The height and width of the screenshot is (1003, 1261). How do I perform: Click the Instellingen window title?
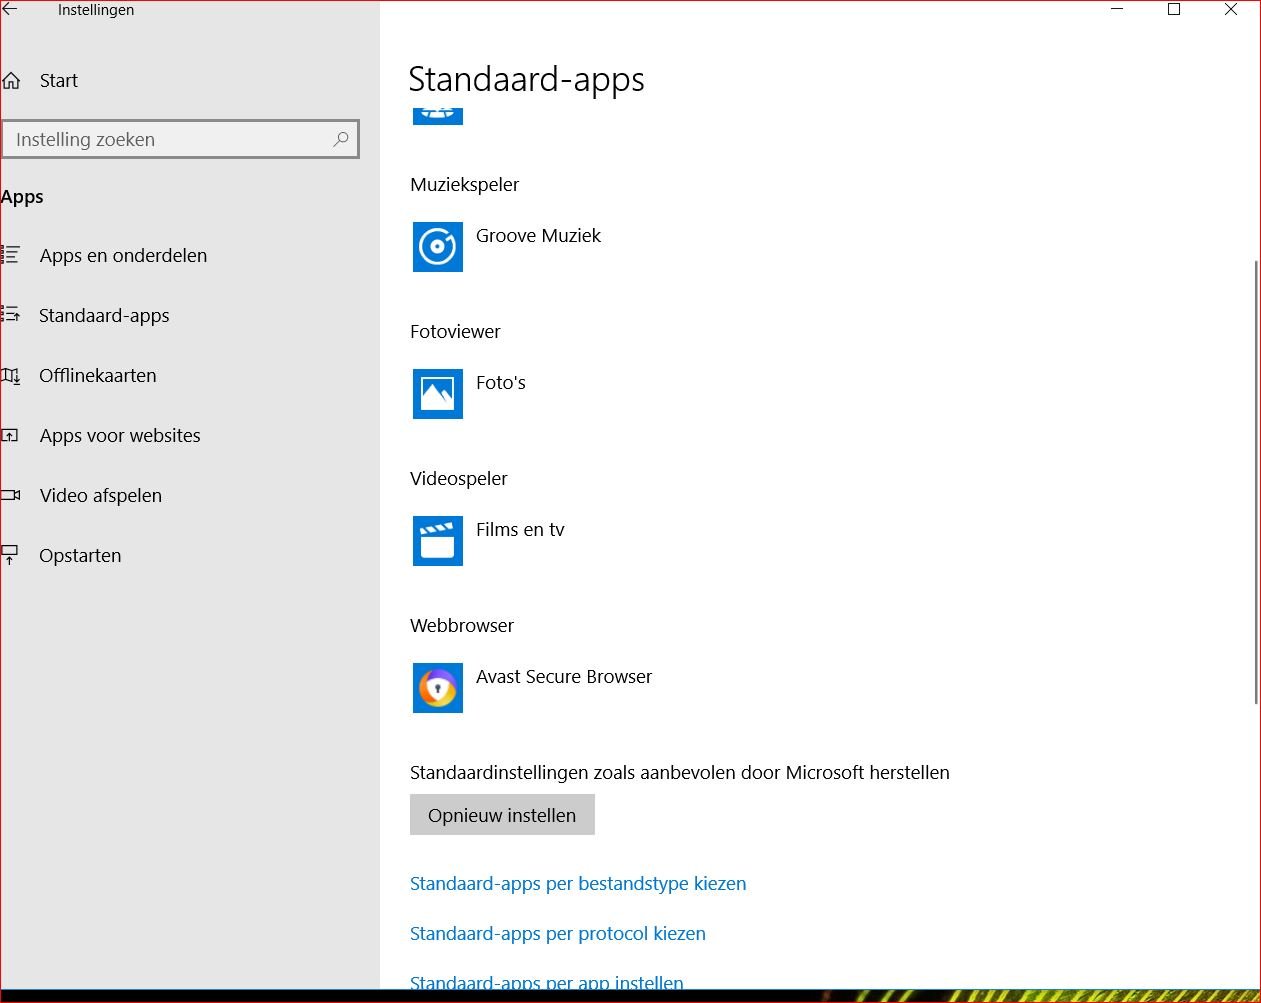pos(96,10)
